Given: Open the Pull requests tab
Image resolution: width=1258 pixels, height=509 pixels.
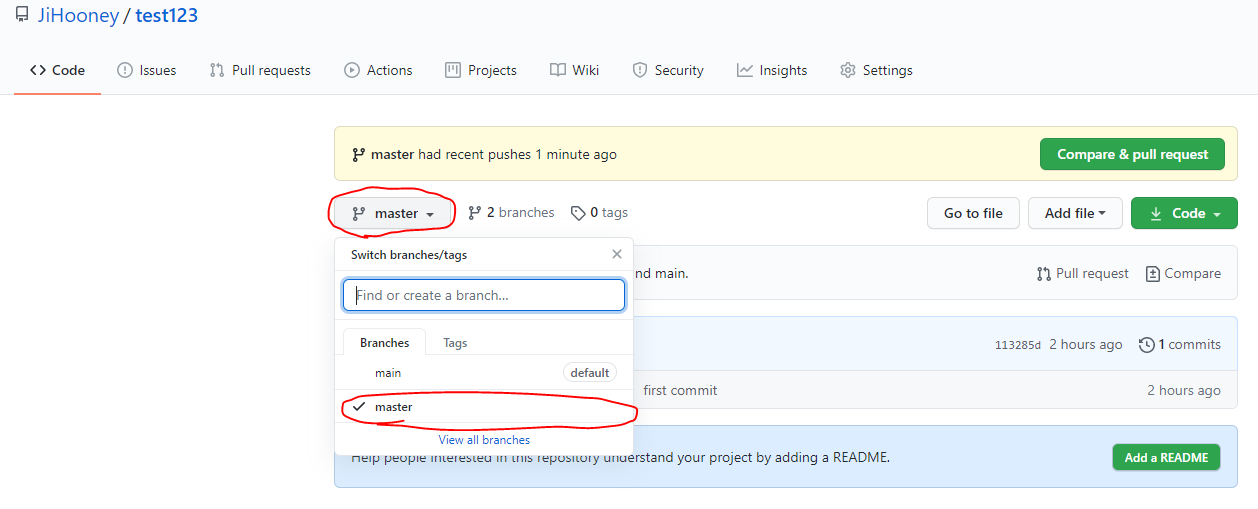Looking at the screenshot, I should [260, 70].
